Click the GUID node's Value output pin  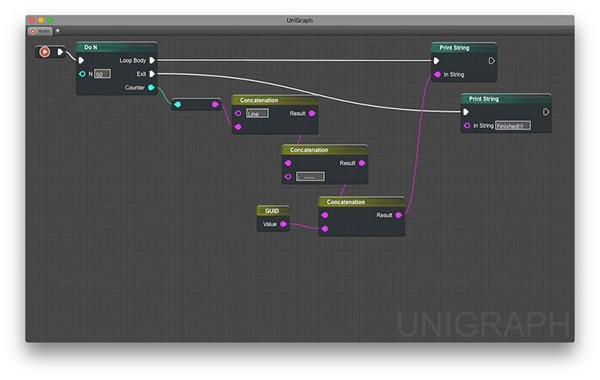[x=284, y=224]
